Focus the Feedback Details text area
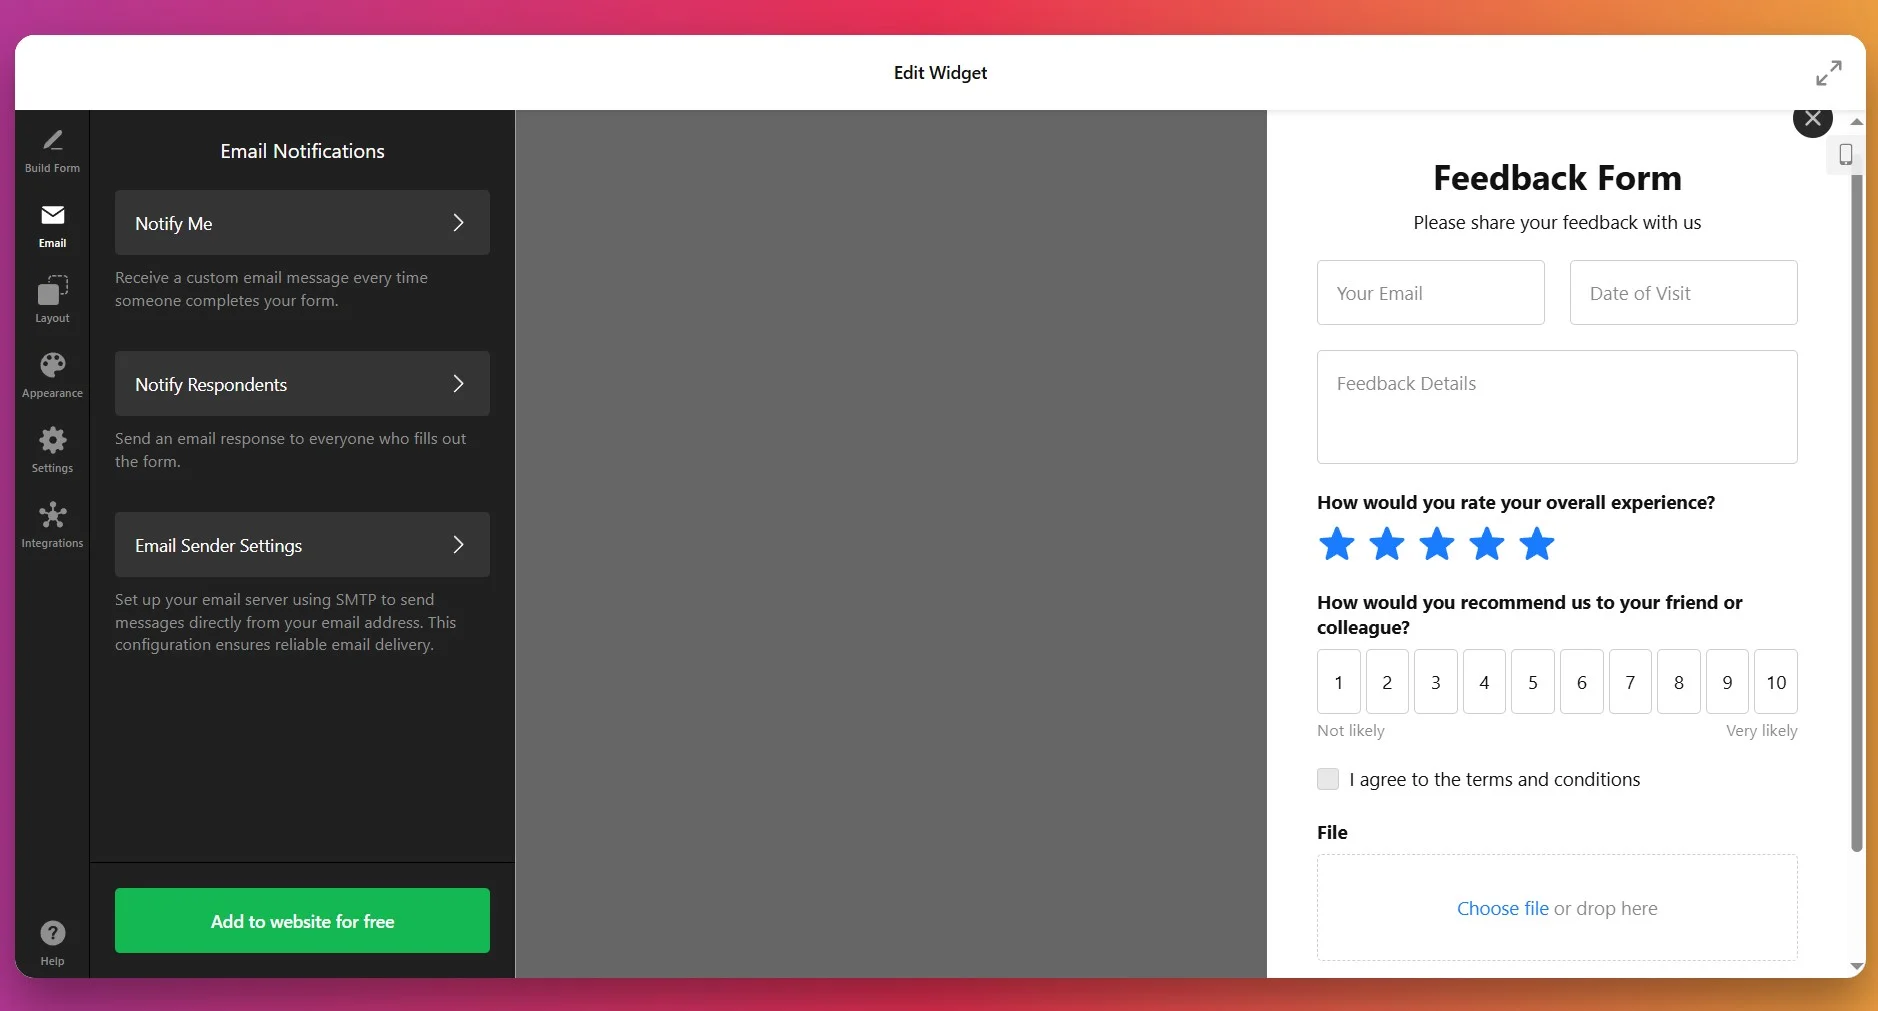This screenshot has width=1878, height=1011. pos(1556,407)
